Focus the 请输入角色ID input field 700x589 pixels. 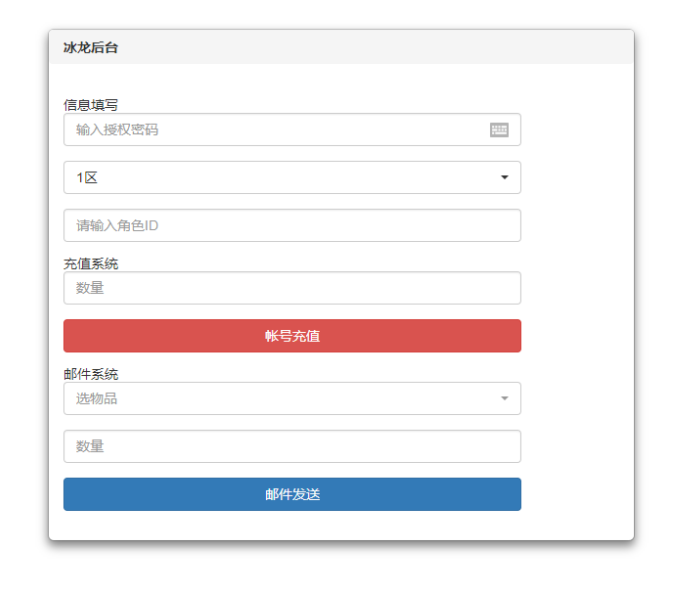coord(291,226)
